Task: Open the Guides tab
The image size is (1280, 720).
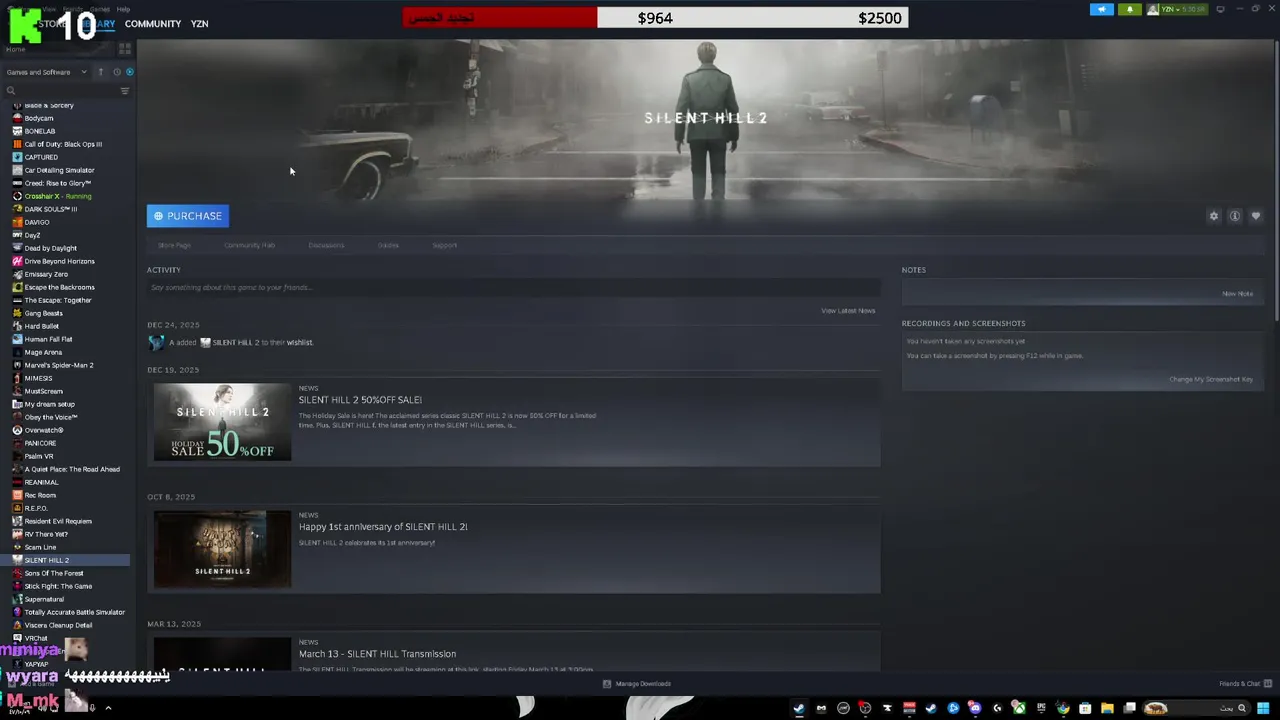Action: [x=388, y=245]
